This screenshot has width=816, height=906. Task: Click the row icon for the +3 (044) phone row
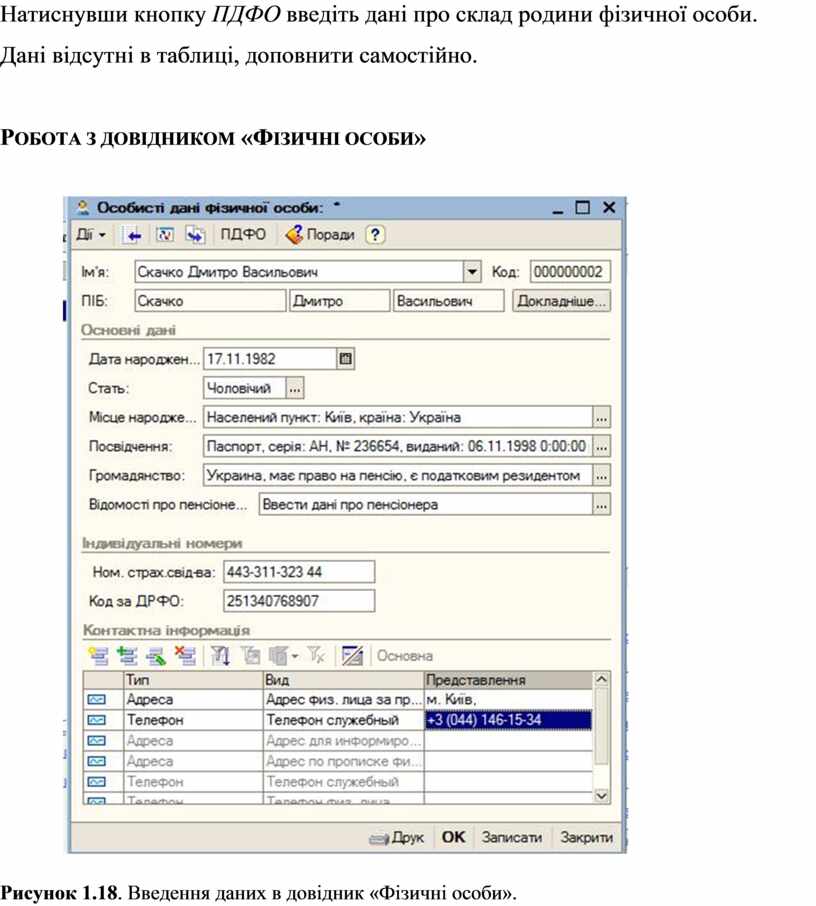click(97, 721)
